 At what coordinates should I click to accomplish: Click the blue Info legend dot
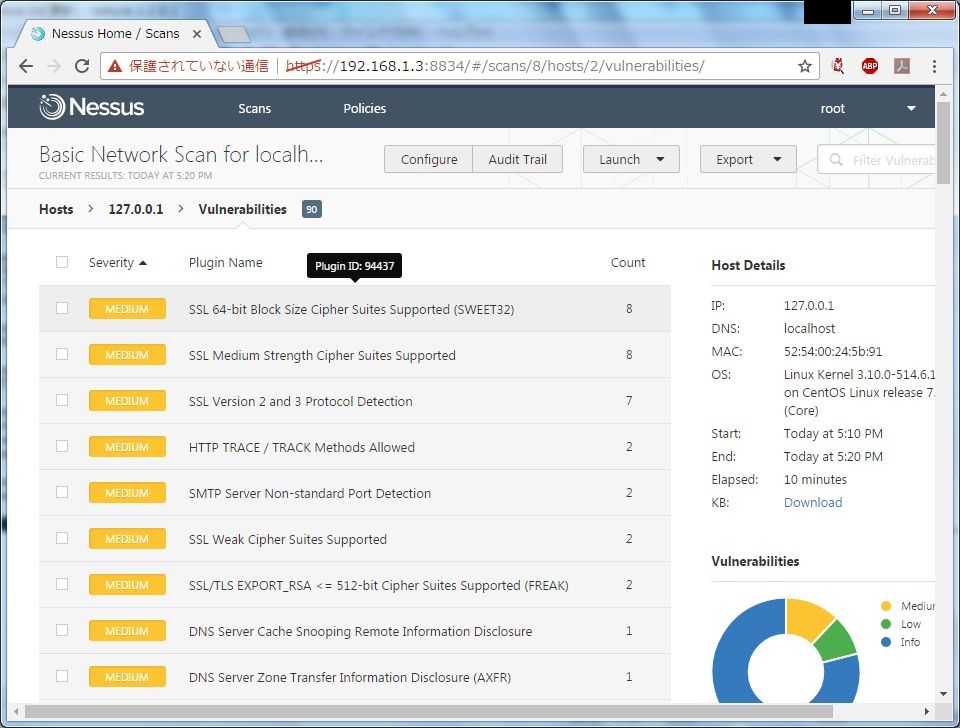(x=885, y=642)
